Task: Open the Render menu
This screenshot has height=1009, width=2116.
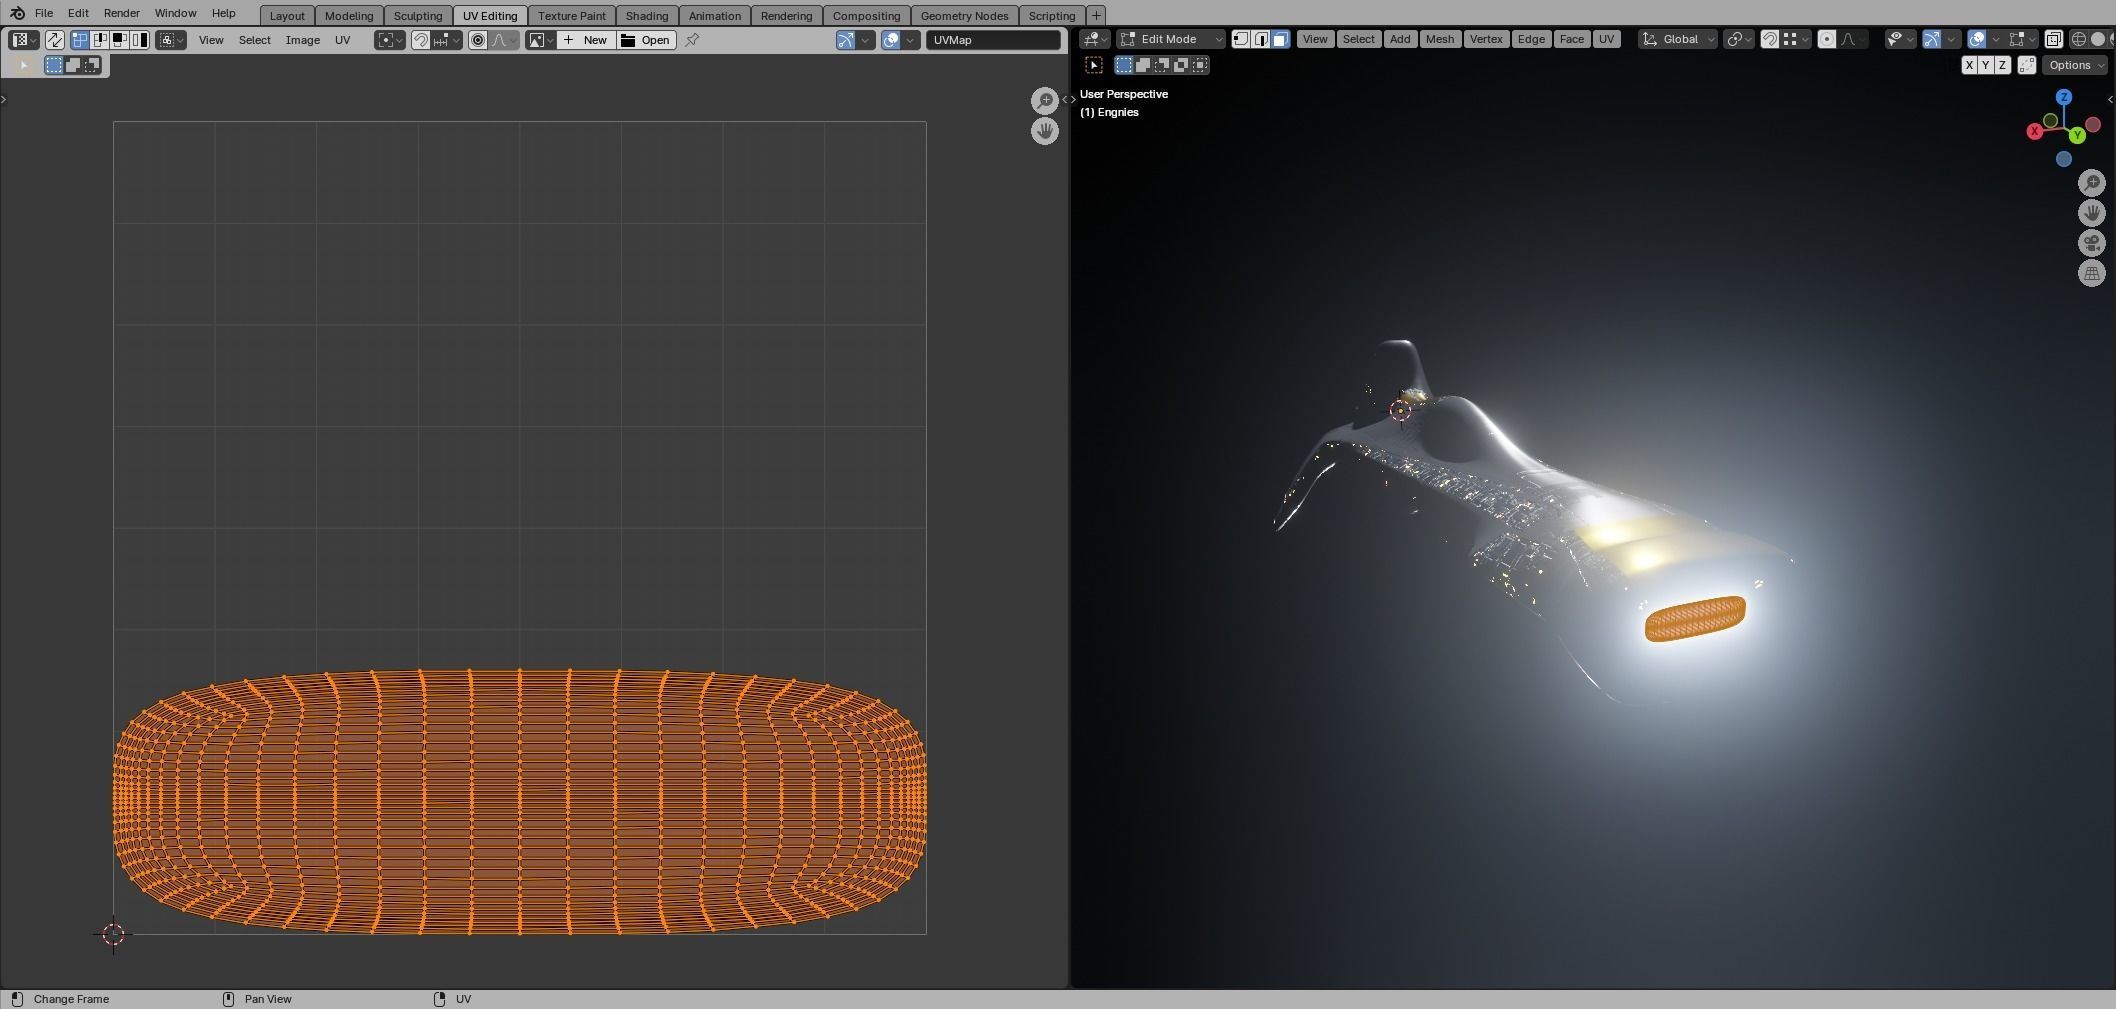Action: 122,13
